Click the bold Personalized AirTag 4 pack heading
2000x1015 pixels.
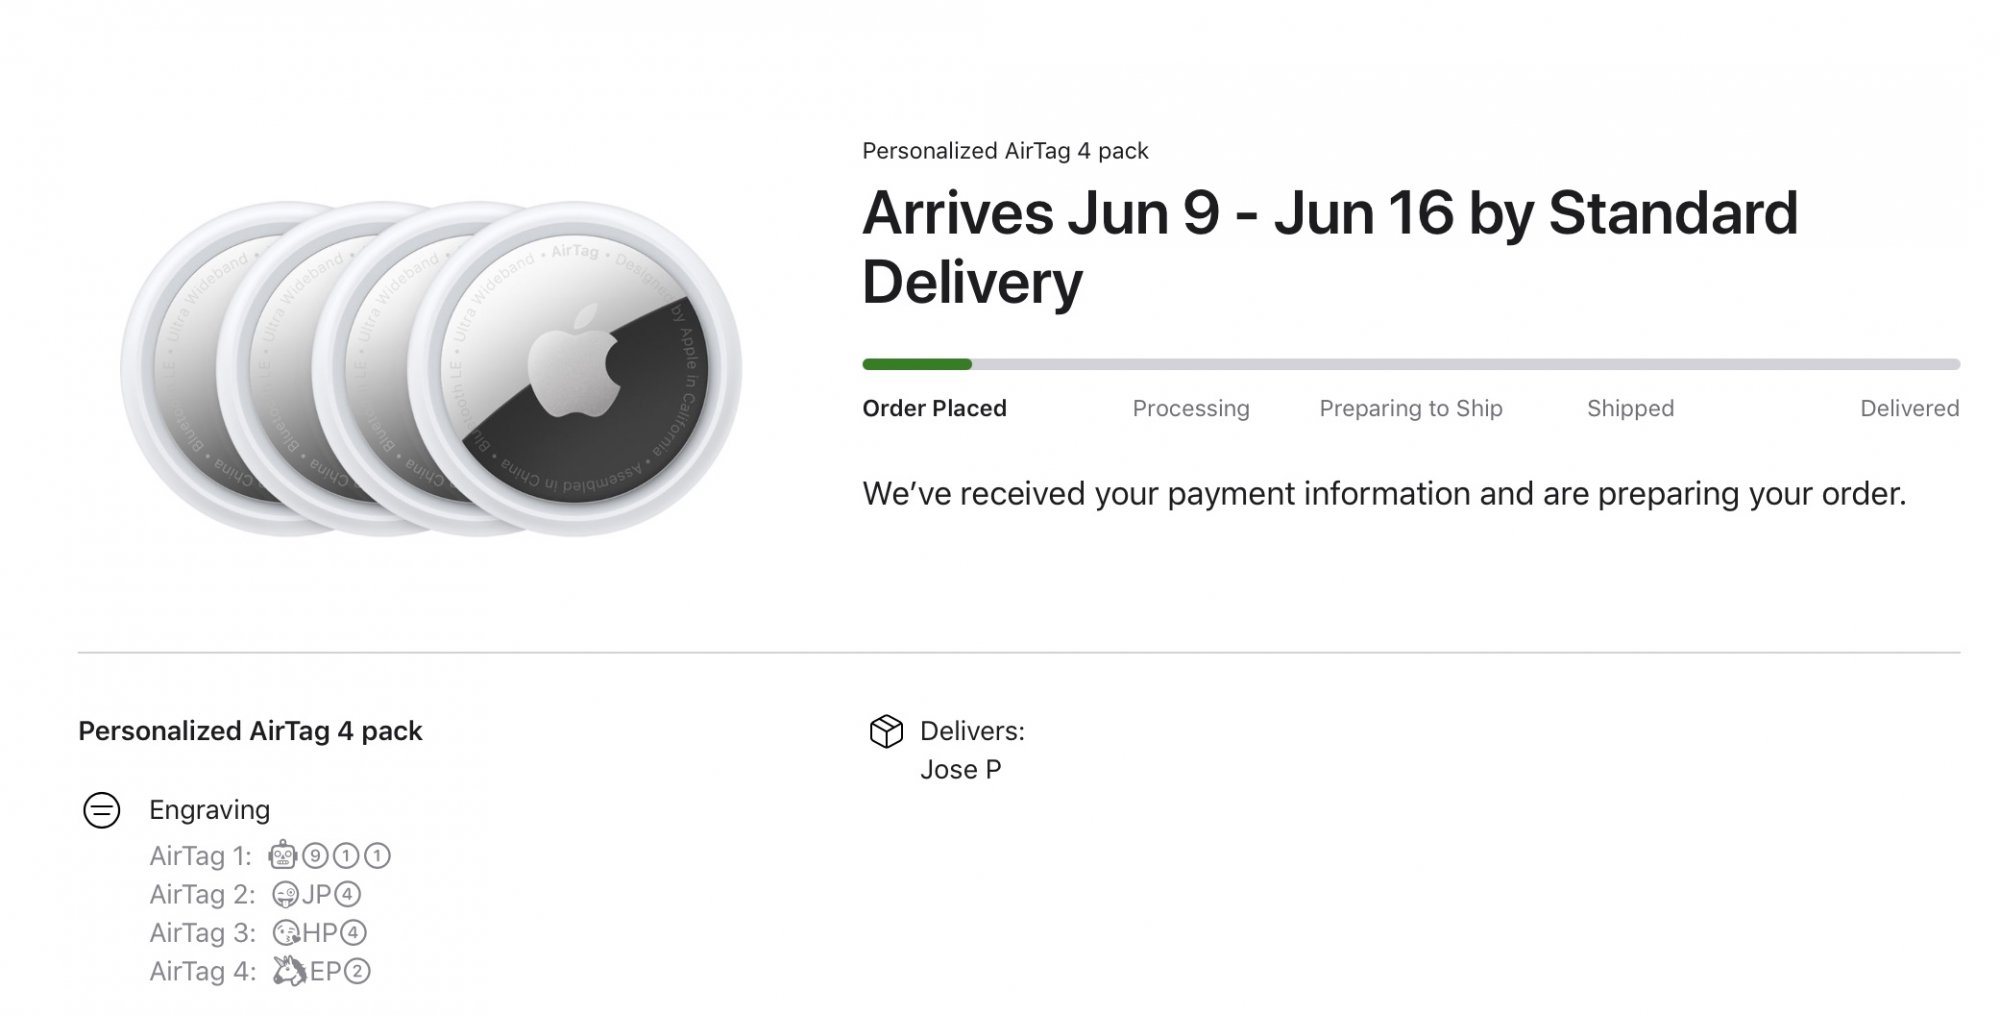tap(250, 731)
